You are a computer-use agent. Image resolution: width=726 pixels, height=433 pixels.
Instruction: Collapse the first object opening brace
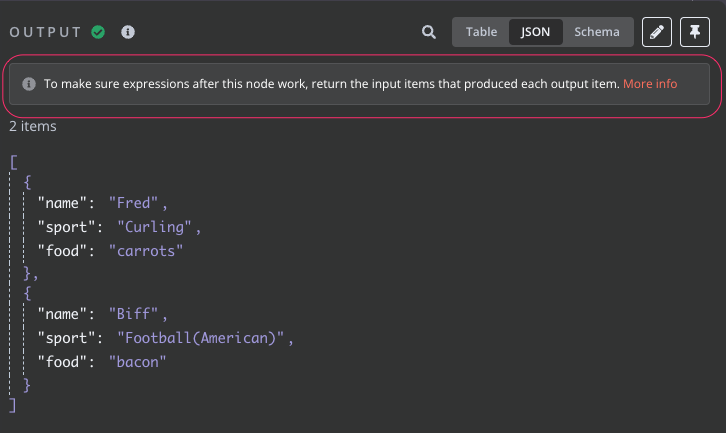27,182
